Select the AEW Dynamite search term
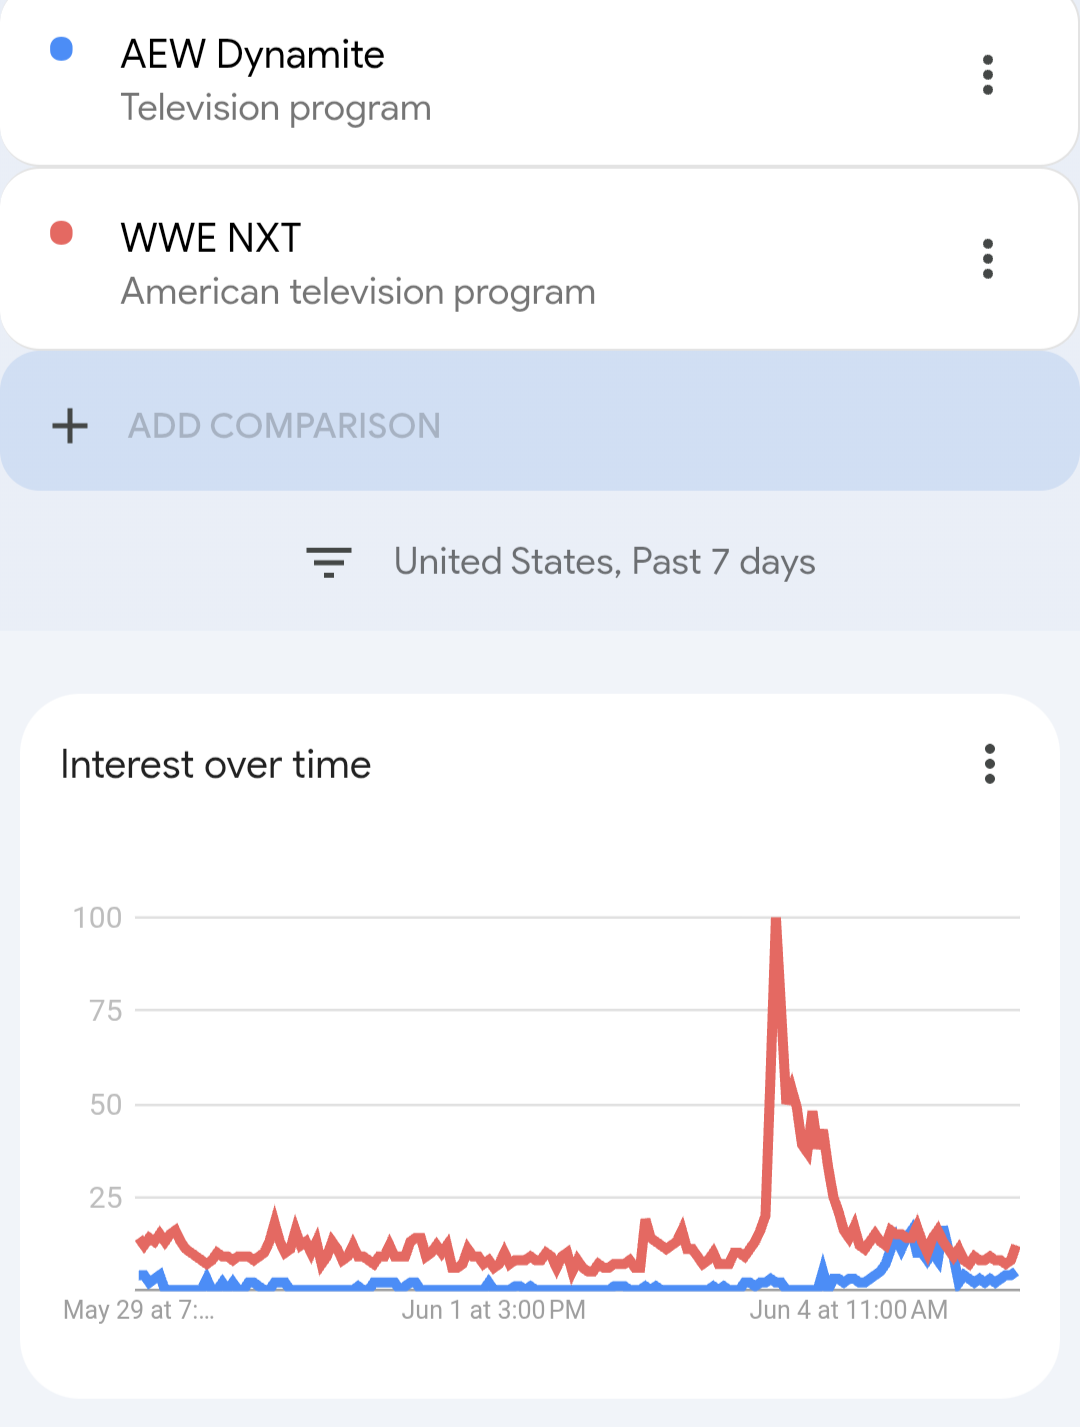Viewport: 1080px width, 1427px height. (x=253, y=55)
